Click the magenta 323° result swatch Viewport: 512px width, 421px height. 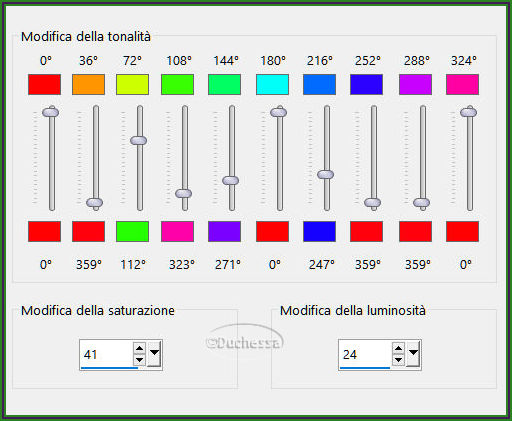[177, 231]
